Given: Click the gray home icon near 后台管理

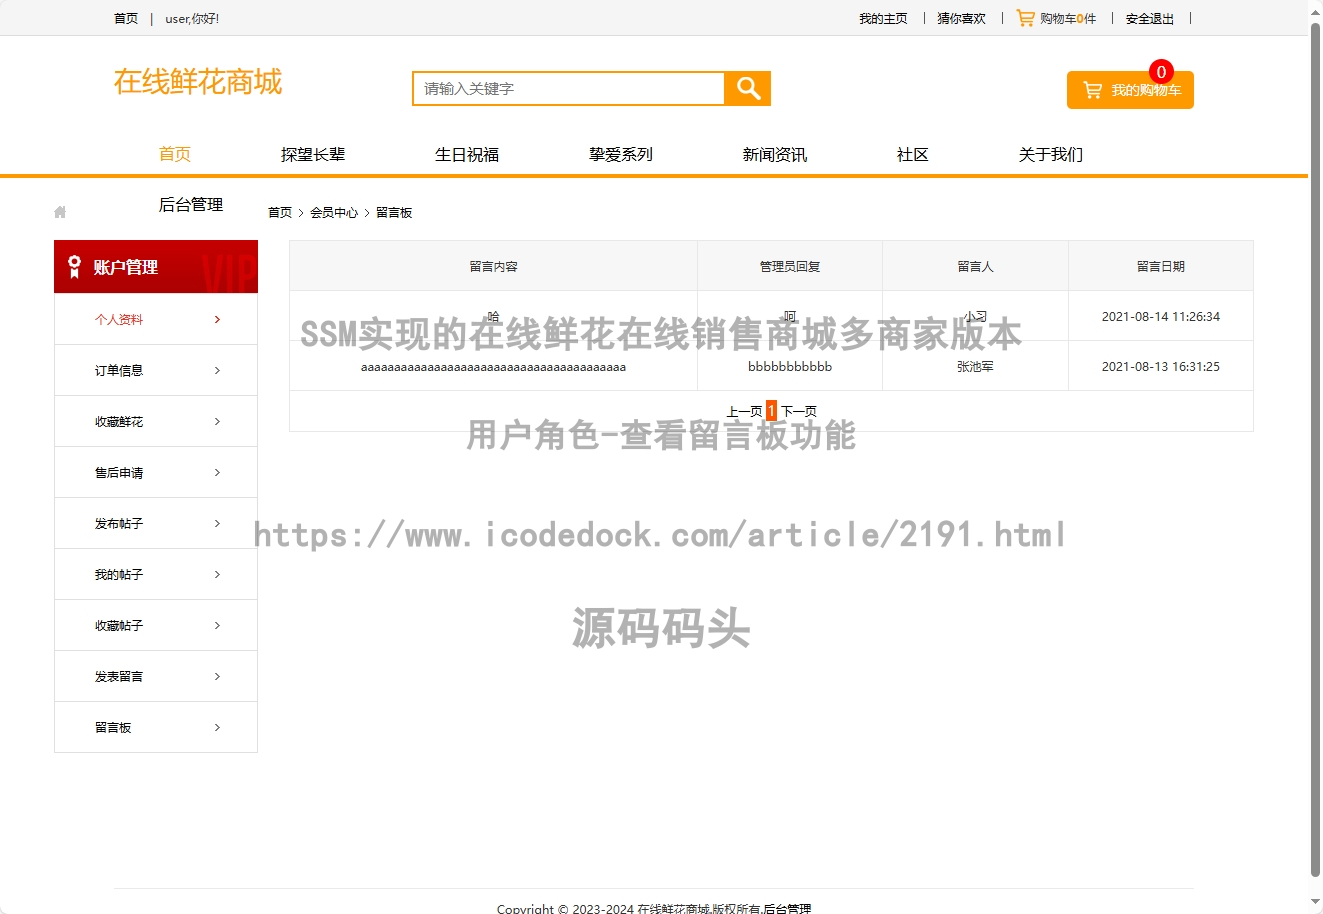Looking at the screenshot, I should coord(60,212).
